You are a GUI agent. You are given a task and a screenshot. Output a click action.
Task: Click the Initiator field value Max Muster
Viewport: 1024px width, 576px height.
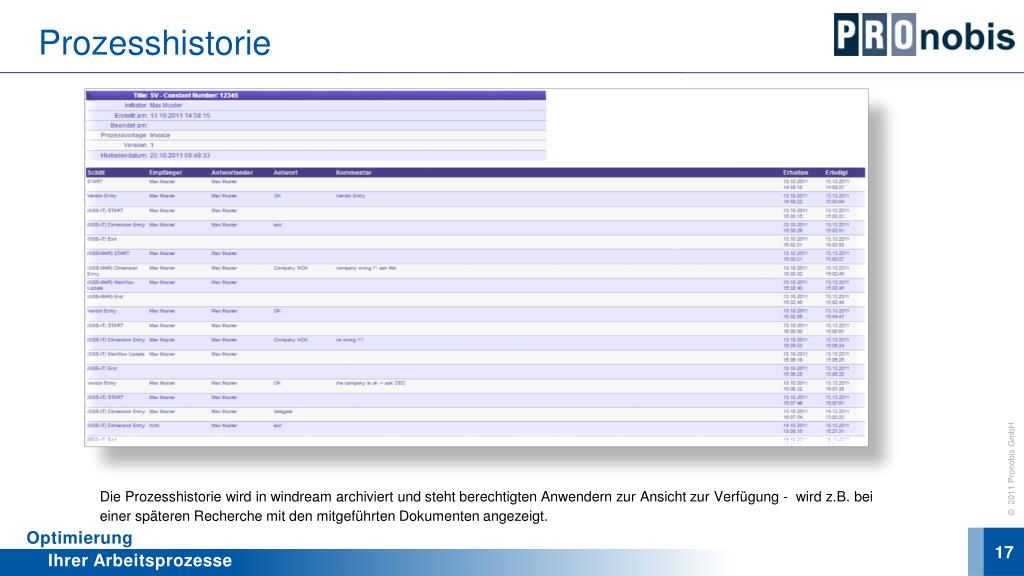[166, 105]
